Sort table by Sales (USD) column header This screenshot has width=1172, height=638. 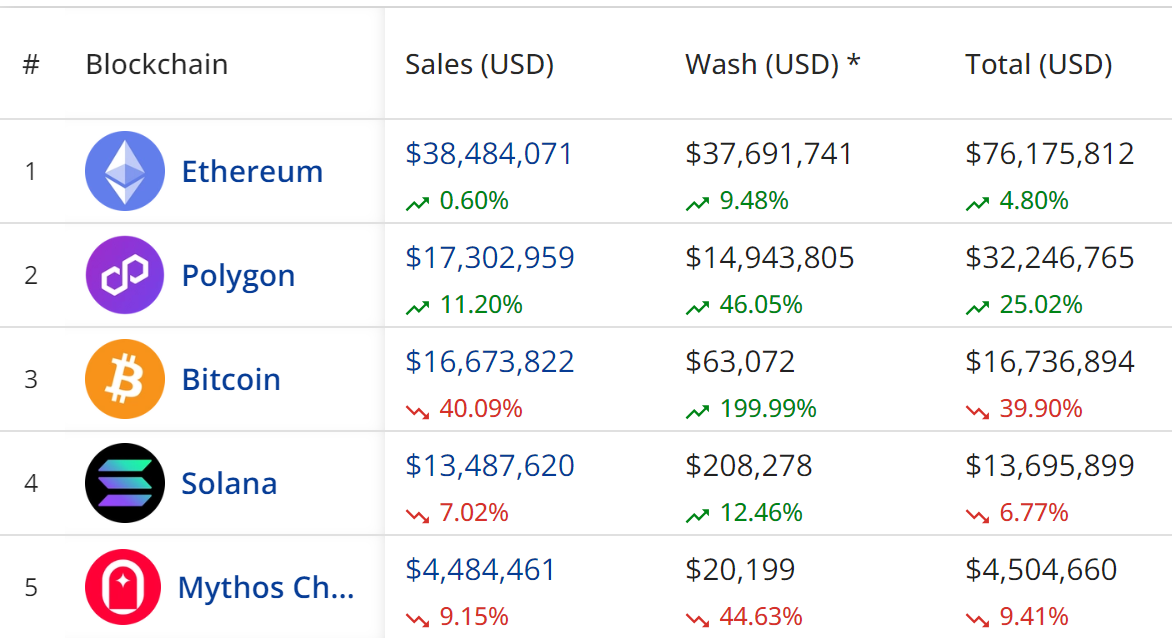coord(479,65)
